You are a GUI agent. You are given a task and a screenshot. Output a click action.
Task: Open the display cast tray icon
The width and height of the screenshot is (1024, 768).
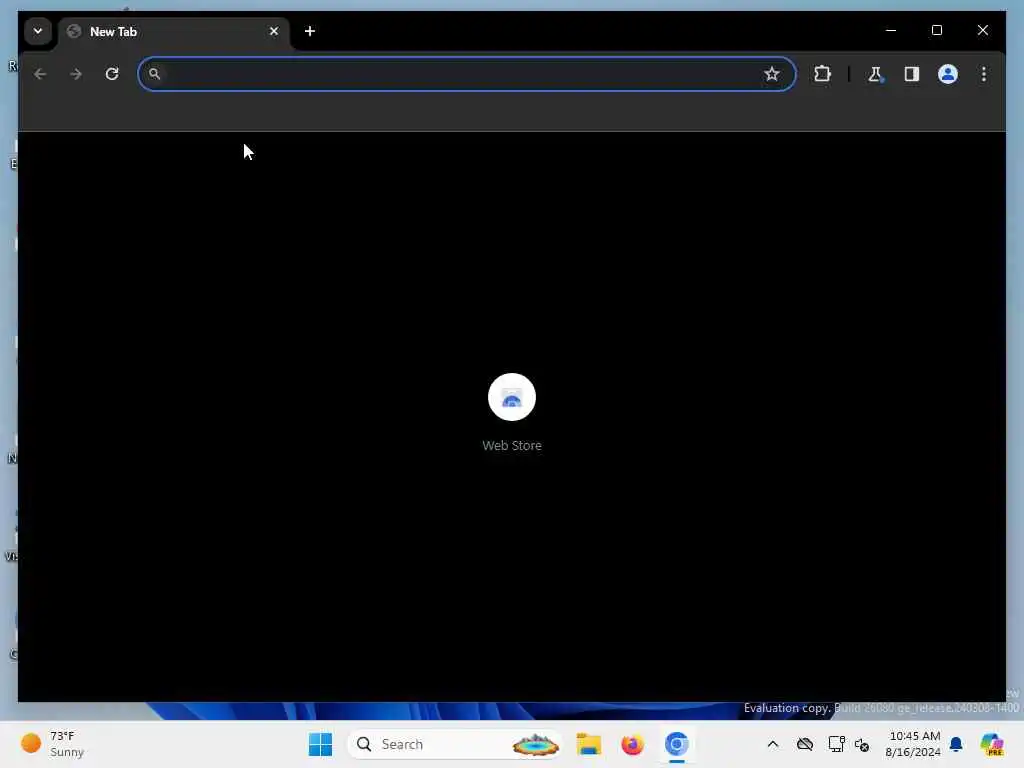click(836, 744)
